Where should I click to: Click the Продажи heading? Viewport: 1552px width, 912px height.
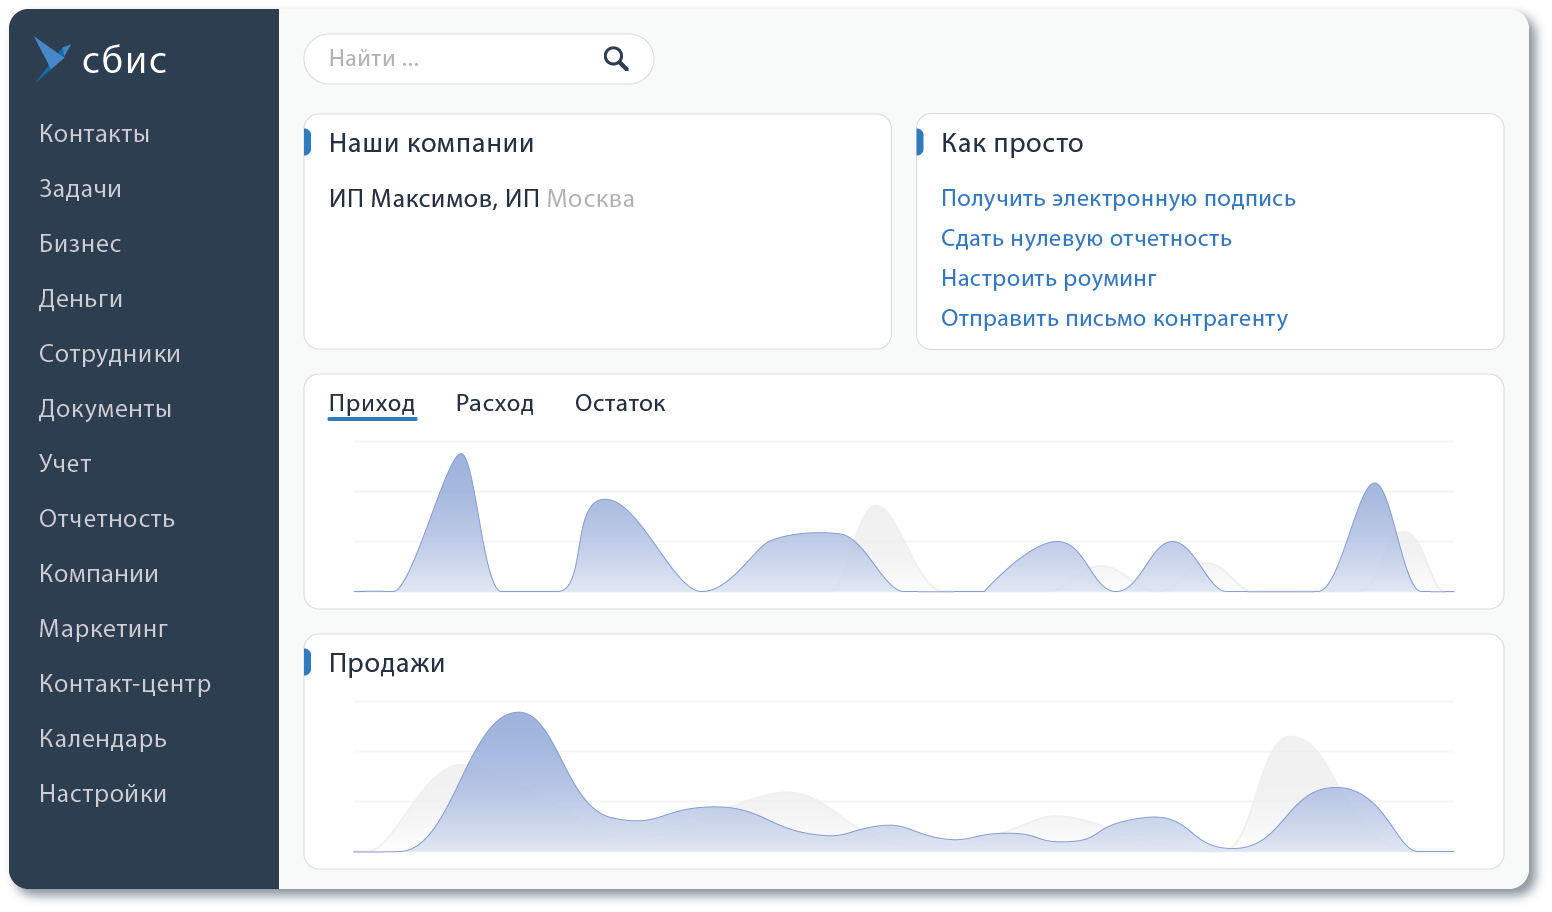point(387,664)
